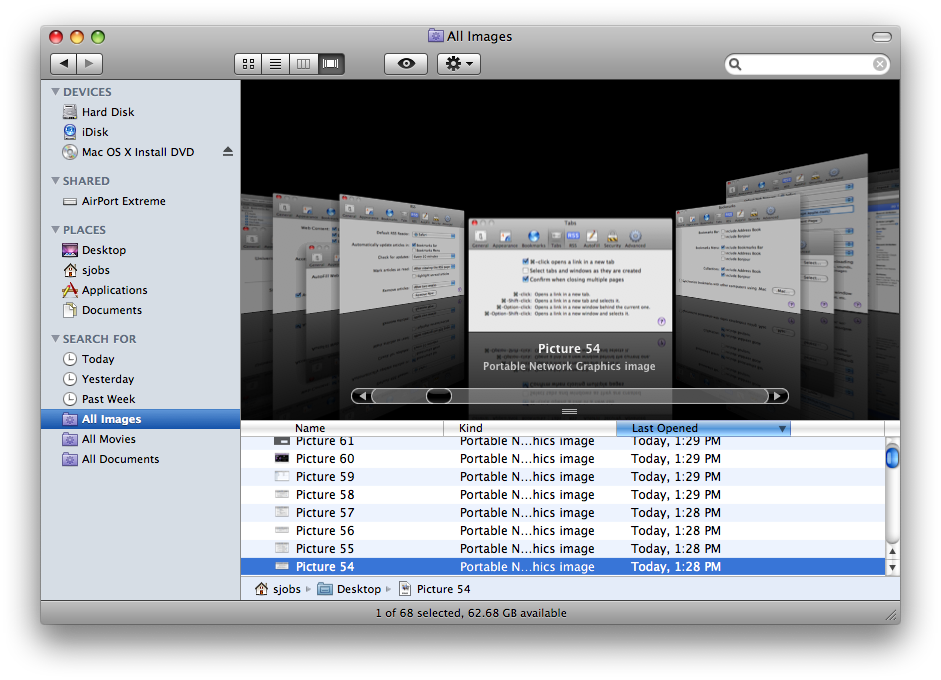Select the Picture 57 row
Viewport: 941px width, 680px height.
click(x=563, y=513)
